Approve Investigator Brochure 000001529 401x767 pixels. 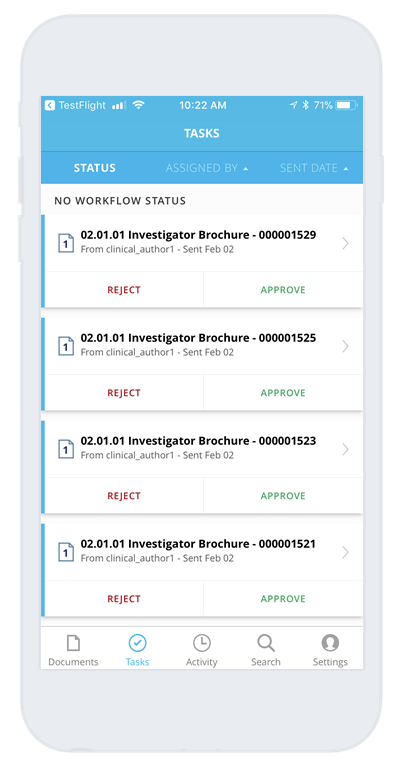[x=283, y=290]
